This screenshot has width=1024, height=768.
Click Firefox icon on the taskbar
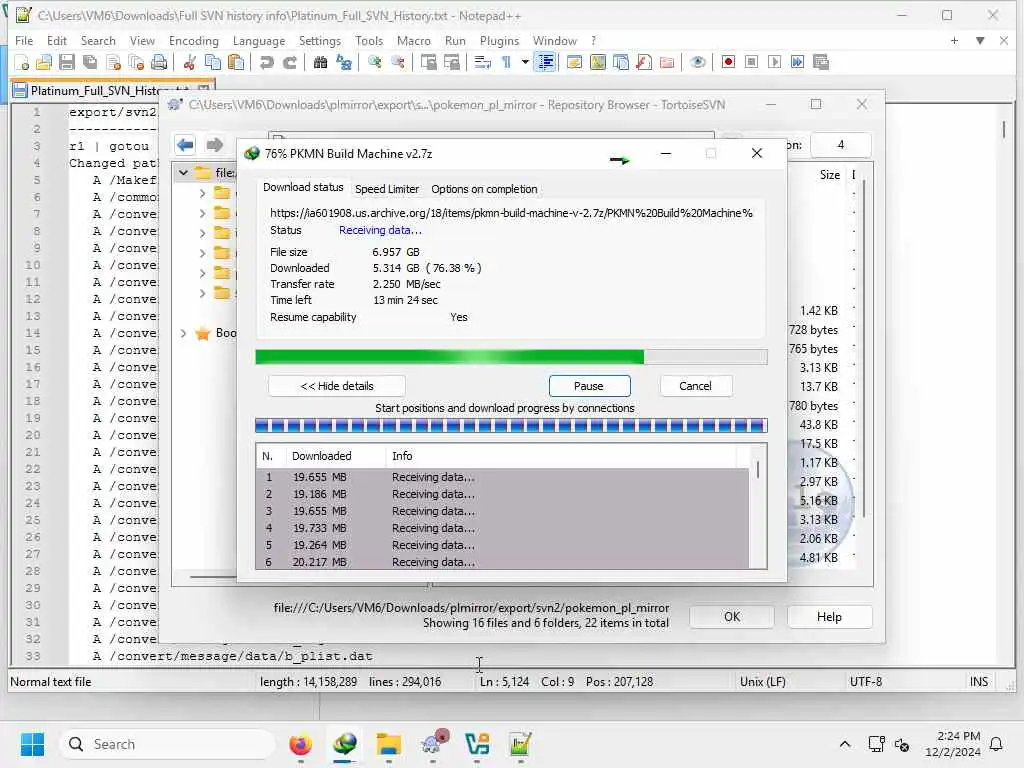coord(300,744)
